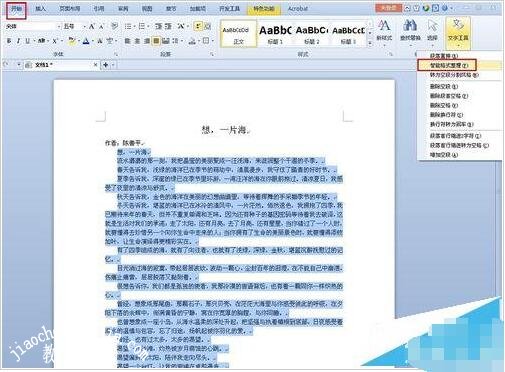Image resolution: width=505 pixels, height=372 pixels.
Task: Apply the 标题 2 heading style
Action: point(312,34)
